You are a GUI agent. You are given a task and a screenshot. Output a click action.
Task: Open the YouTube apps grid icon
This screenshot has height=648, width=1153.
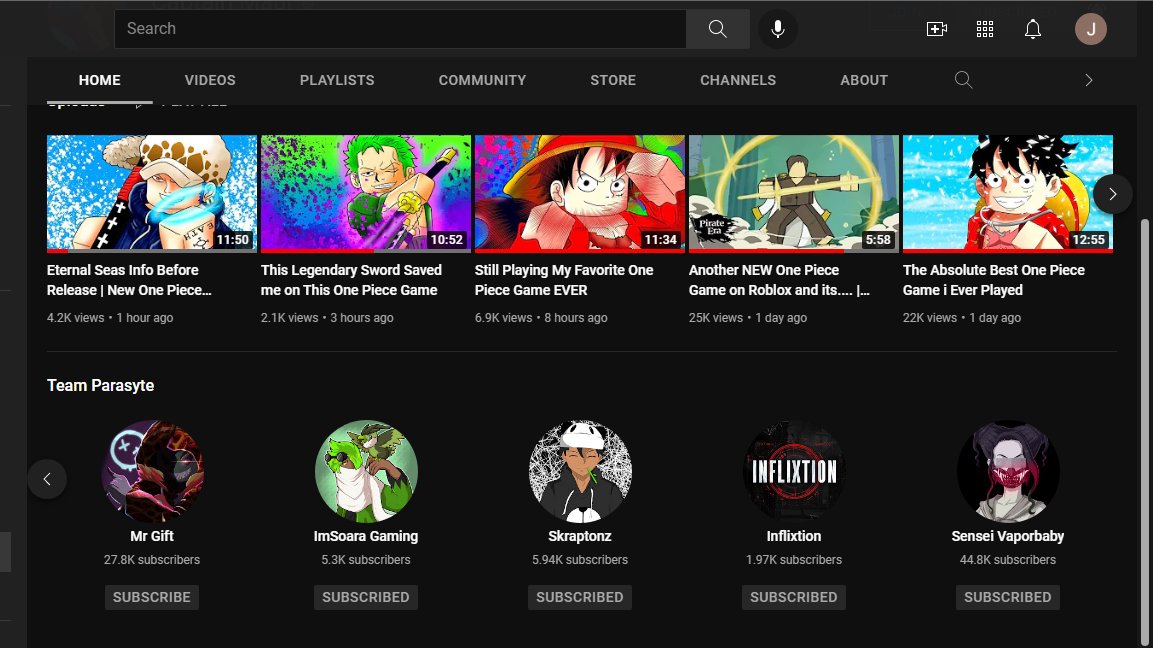(985, 29)
